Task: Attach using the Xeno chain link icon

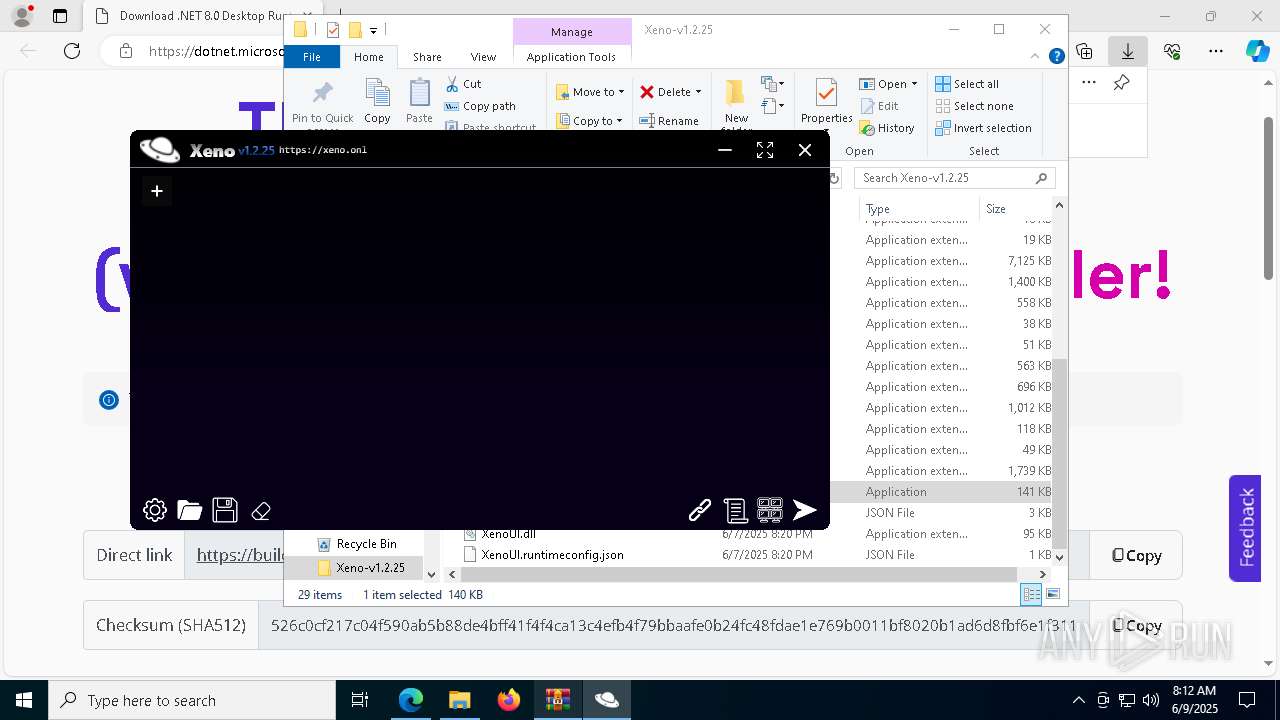Action: [x=700, y=511]
